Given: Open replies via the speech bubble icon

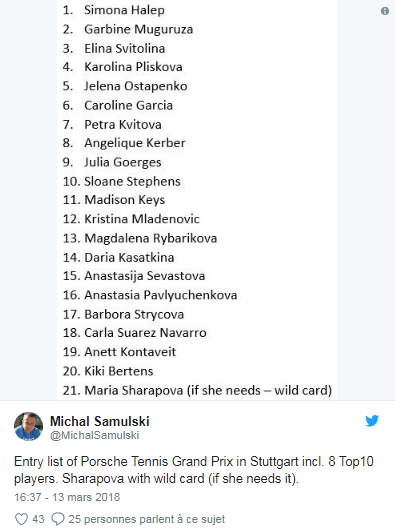Looking at the screenshot, I should click(x=58, y=519).
